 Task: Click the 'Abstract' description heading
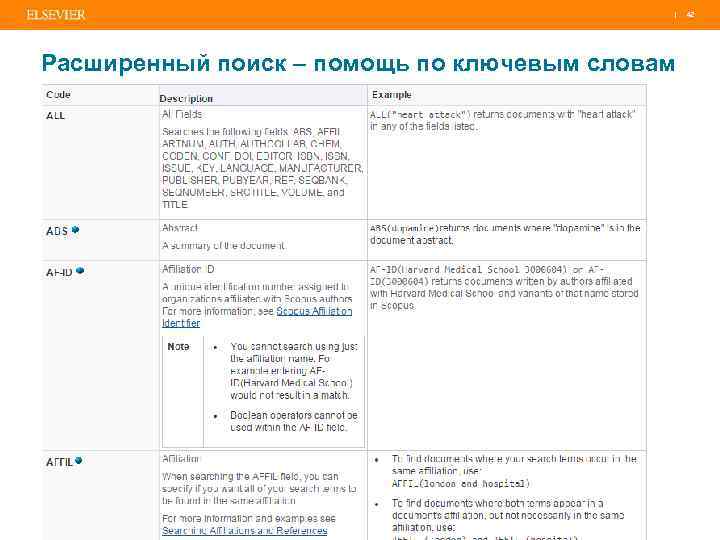click(180, 228)
